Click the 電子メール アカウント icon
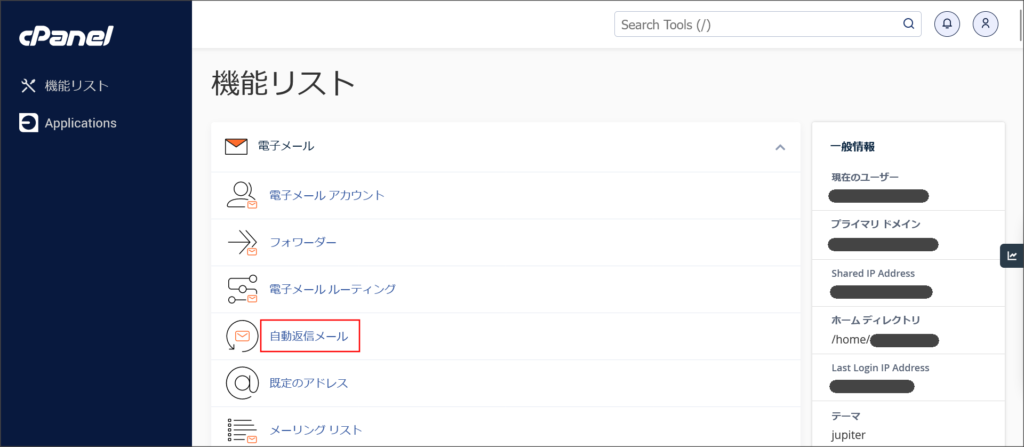 click(x=241, y=195)
